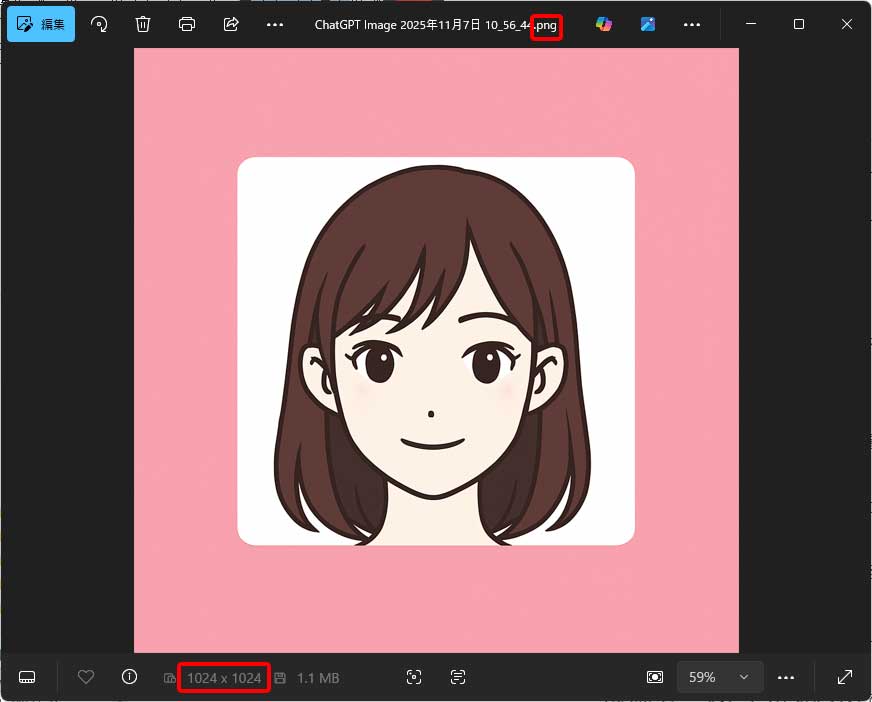Add this photo to favorites
Viewport: 872px width, 702px height.
(86, 677)
